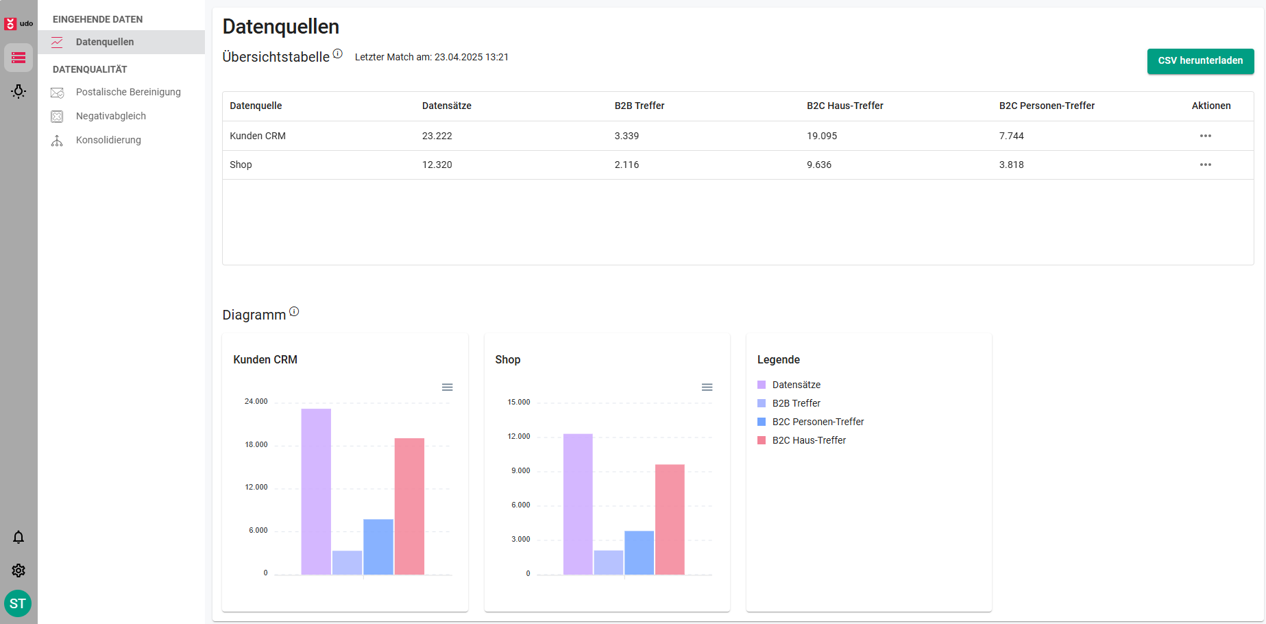The image size is (1266, 624).
Task: Open actions menu for Kunden CRM row
Action: click(x=1205, y=136)
